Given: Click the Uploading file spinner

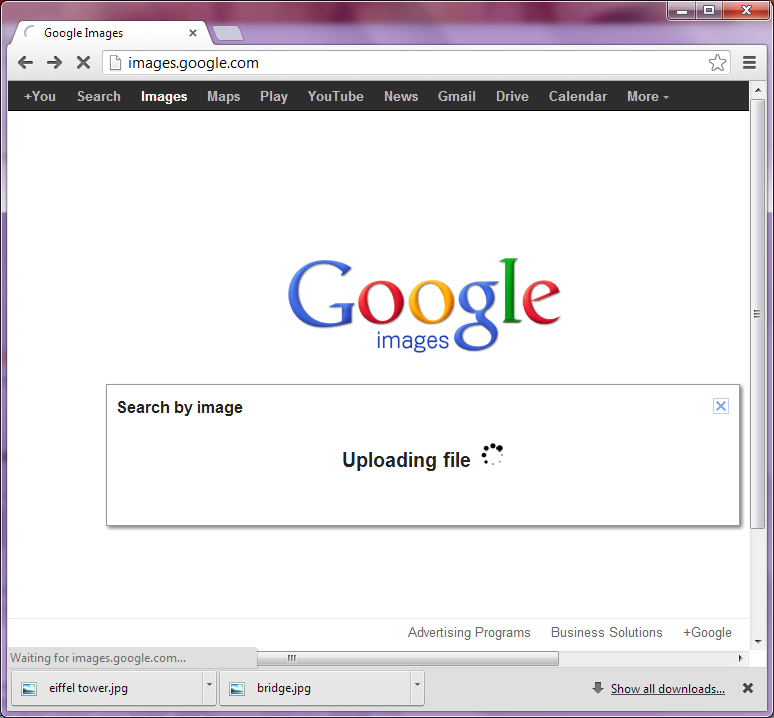Looking at the screenshot, I should pyautogui.click(x=492, y=454).
